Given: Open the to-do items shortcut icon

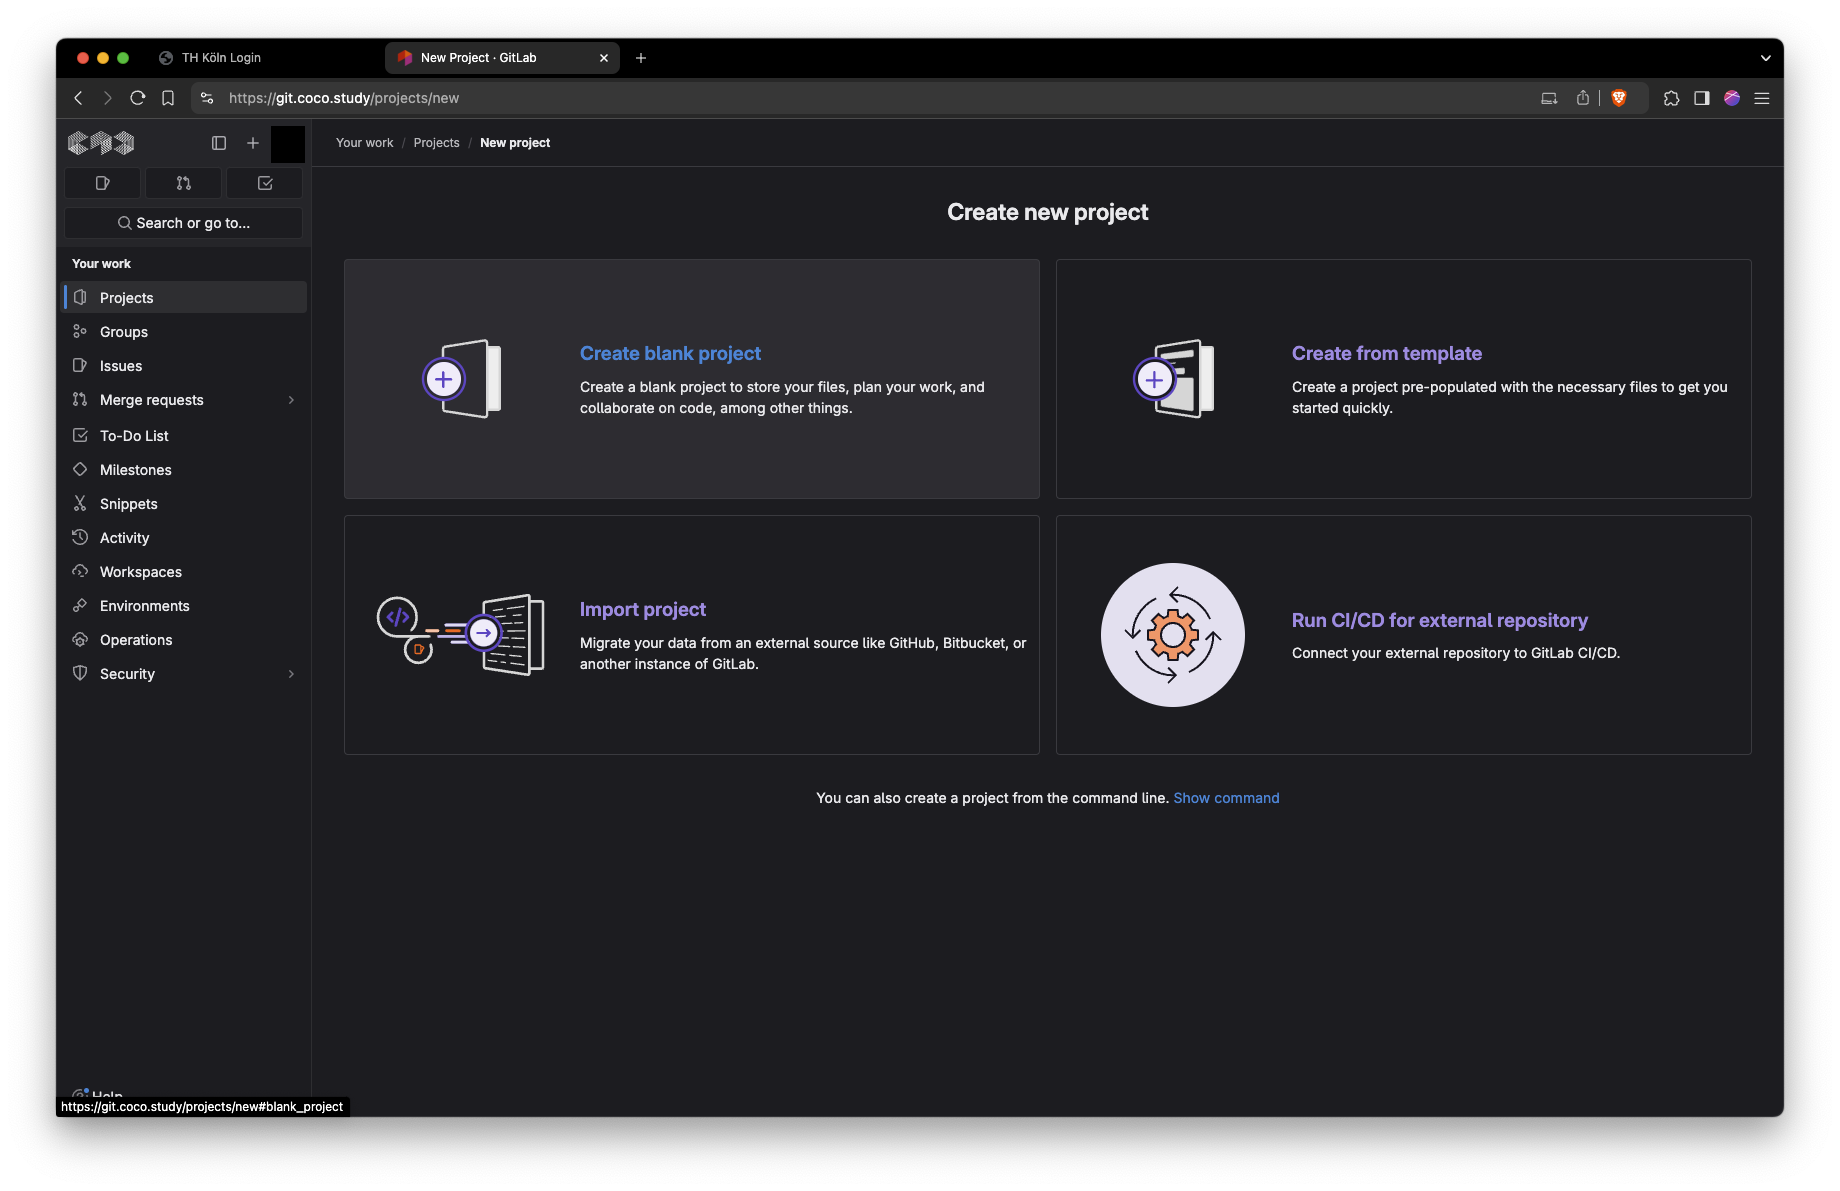Looking at the screenshot, I should (x=265, y=183).
